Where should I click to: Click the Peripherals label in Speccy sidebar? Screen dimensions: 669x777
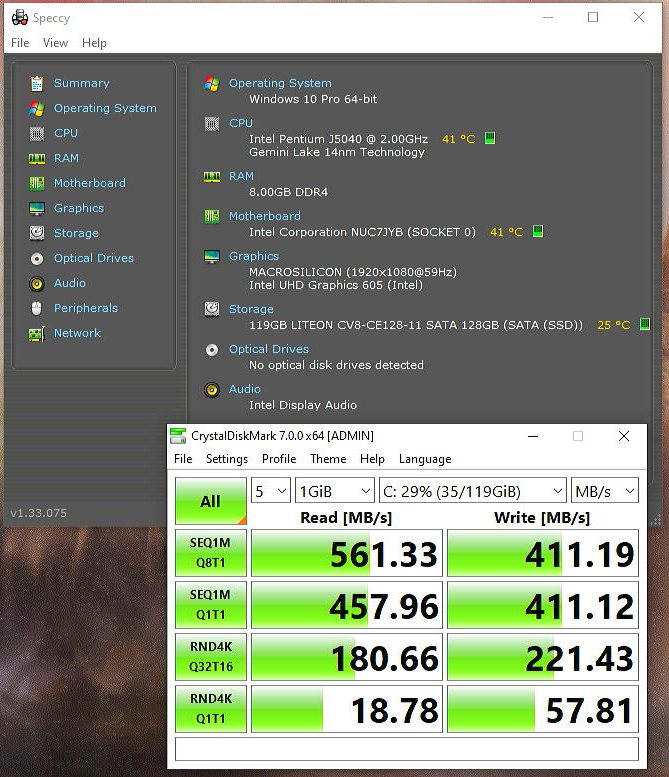click(x=86, y=308)
